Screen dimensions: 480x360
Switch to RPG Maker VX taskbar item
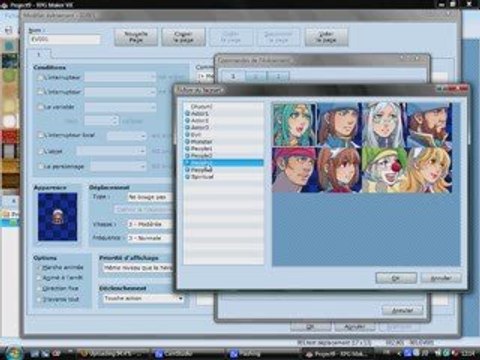pyautogui.click(x=338, y=353)
